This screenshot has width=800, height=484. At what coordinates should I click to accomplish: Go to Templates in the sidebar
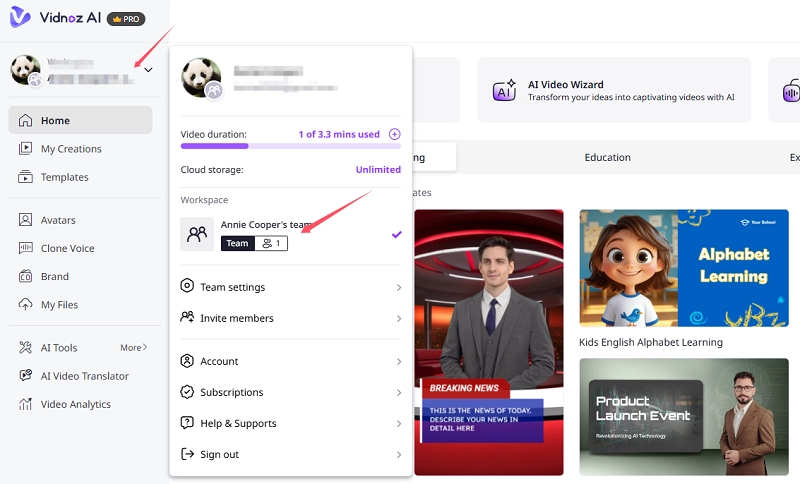click(x=64, y=177)
